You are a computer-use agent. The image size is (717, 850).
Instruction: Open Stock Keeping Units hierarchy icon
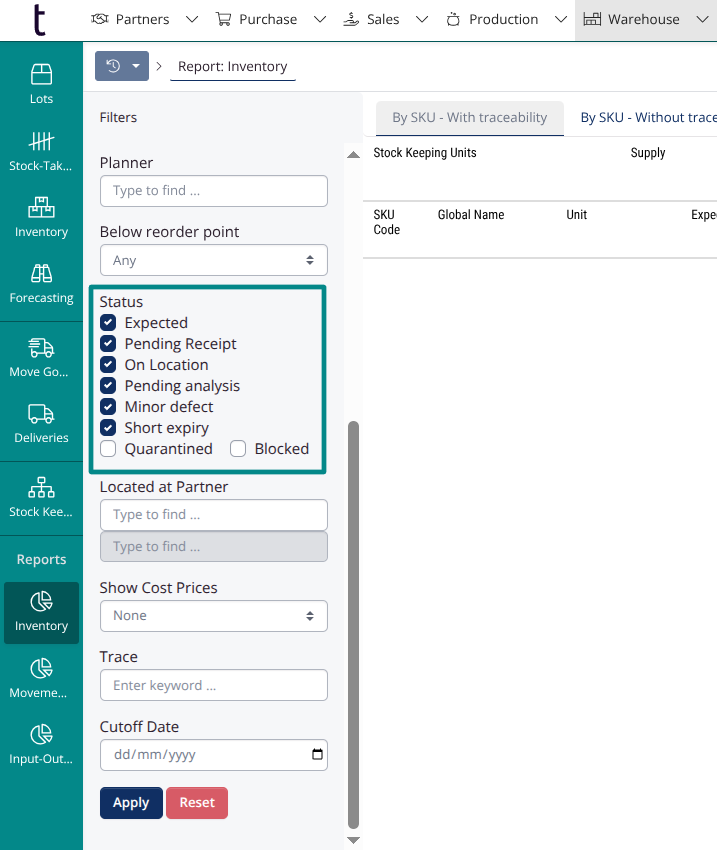41,488
